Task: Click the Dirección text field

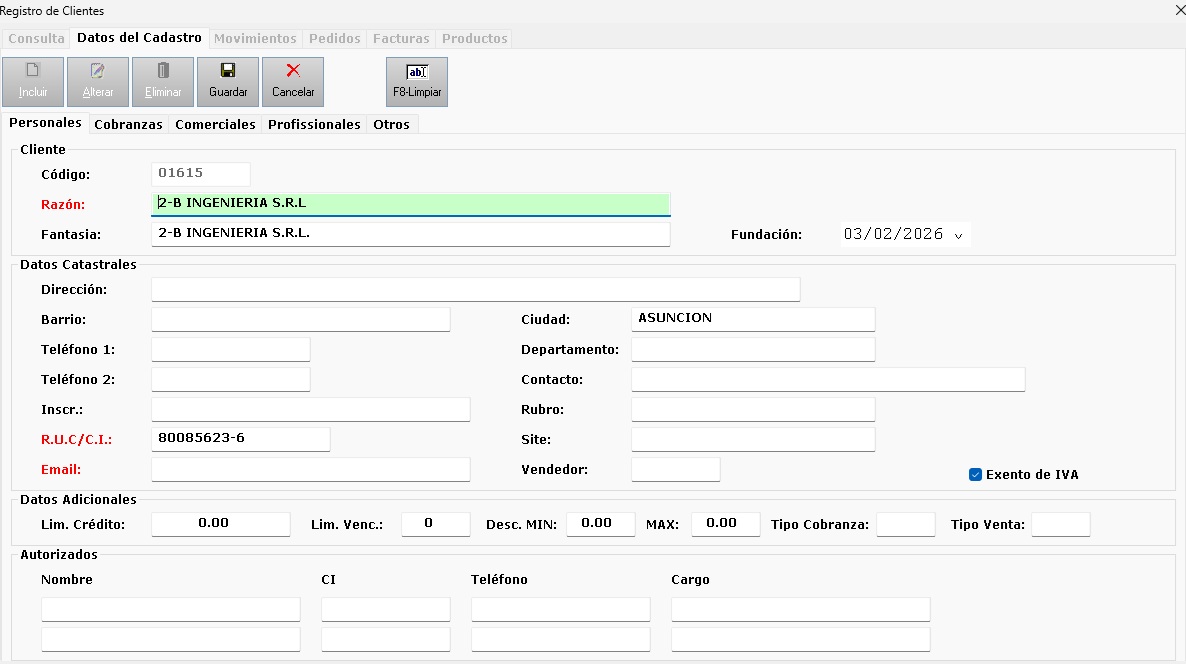Action: [x=475, y=289]
